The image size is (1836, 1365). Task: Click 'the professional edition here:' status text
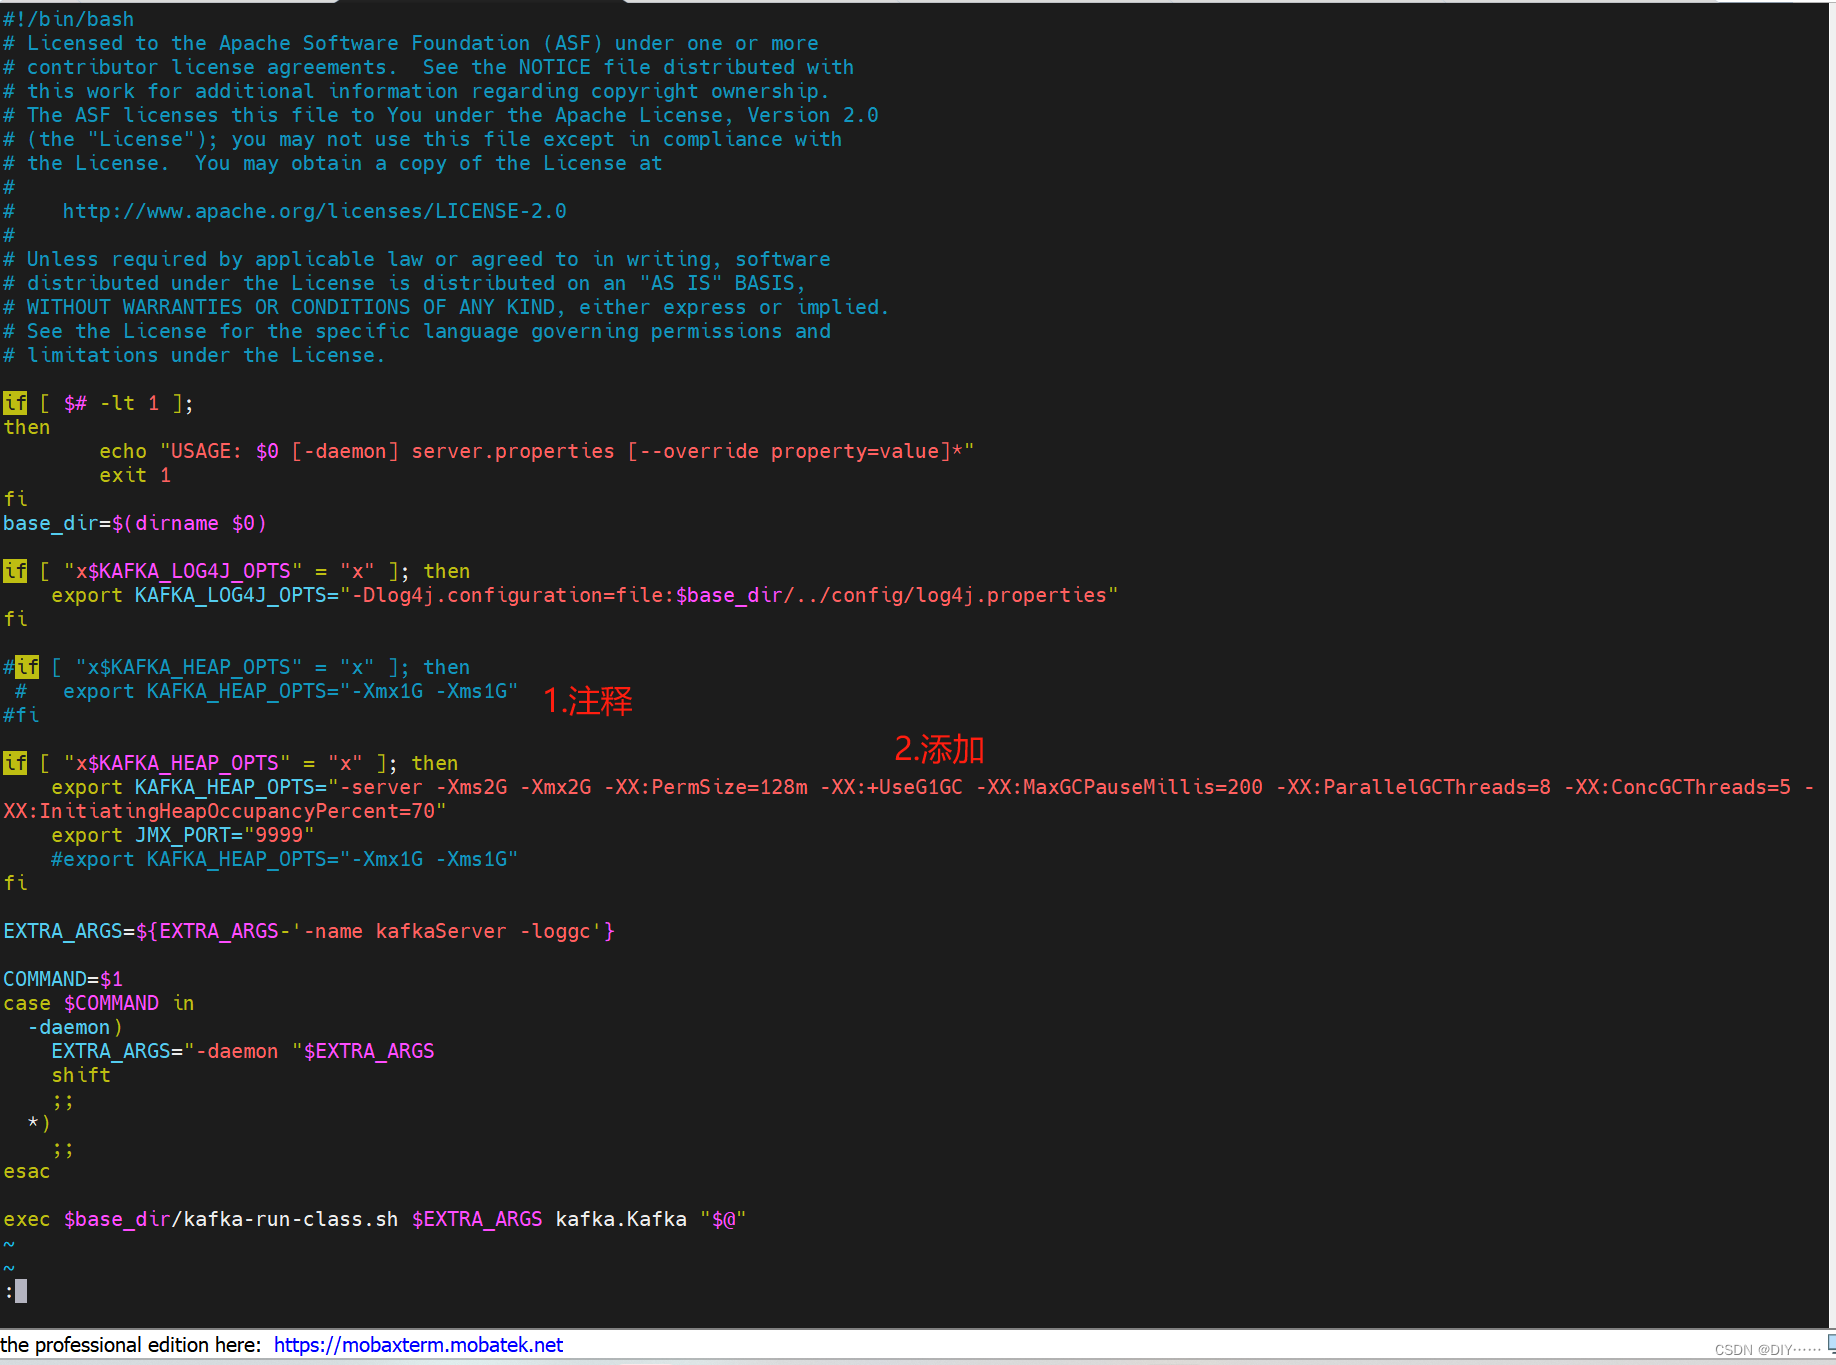pos(131,1345)
